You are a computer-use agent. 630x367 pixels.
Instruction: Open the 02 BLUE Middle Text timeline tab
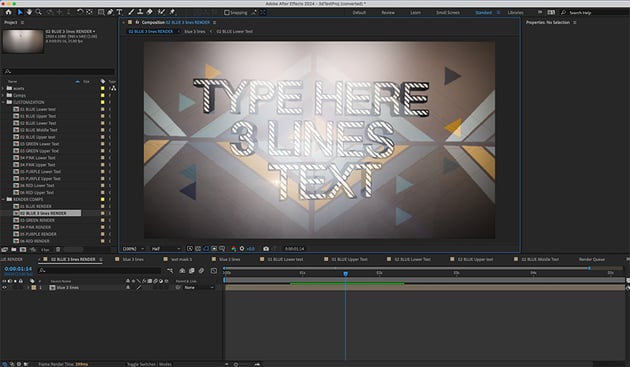[x=540, y=260]
